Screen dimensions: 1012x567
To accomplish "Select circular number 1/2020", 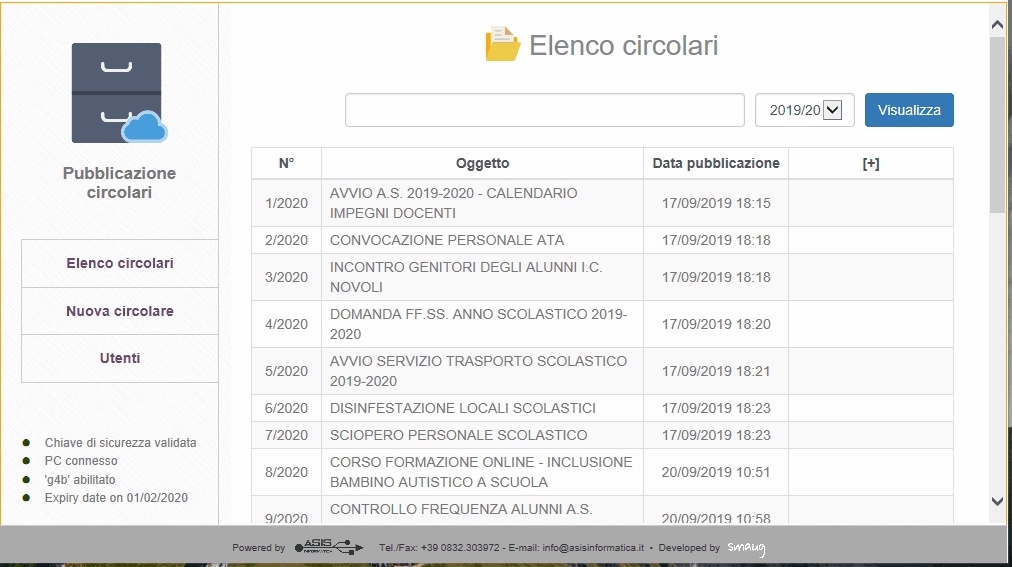I will pos(287,203).
